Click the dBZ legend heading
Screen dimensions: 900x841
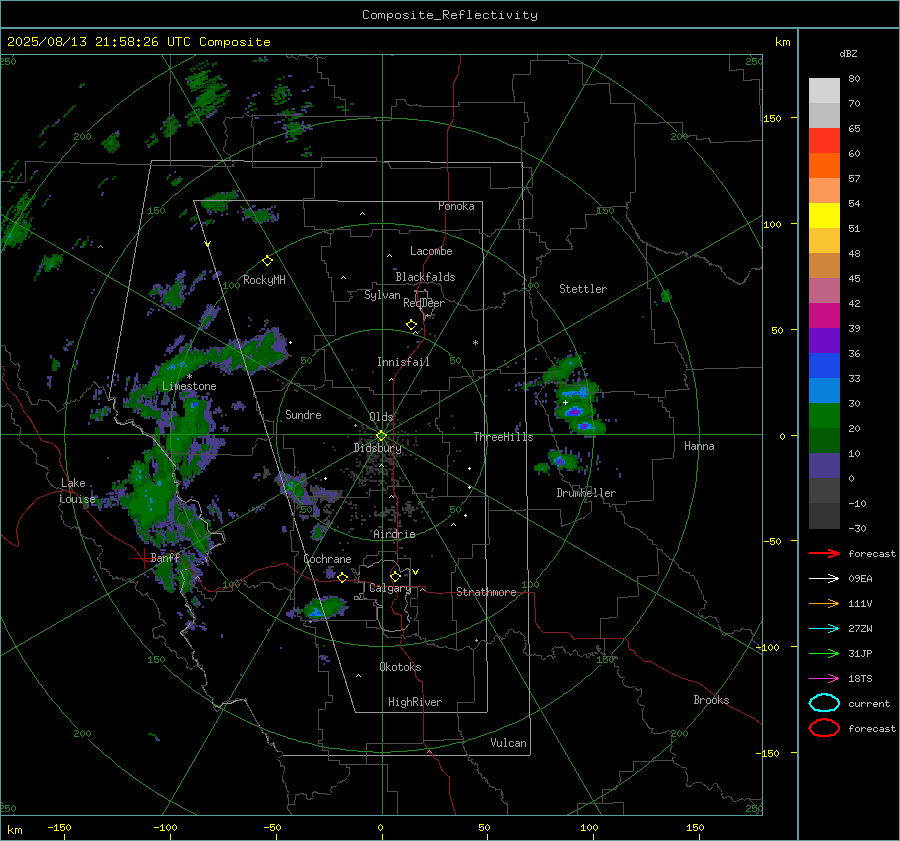pos(848,53)
